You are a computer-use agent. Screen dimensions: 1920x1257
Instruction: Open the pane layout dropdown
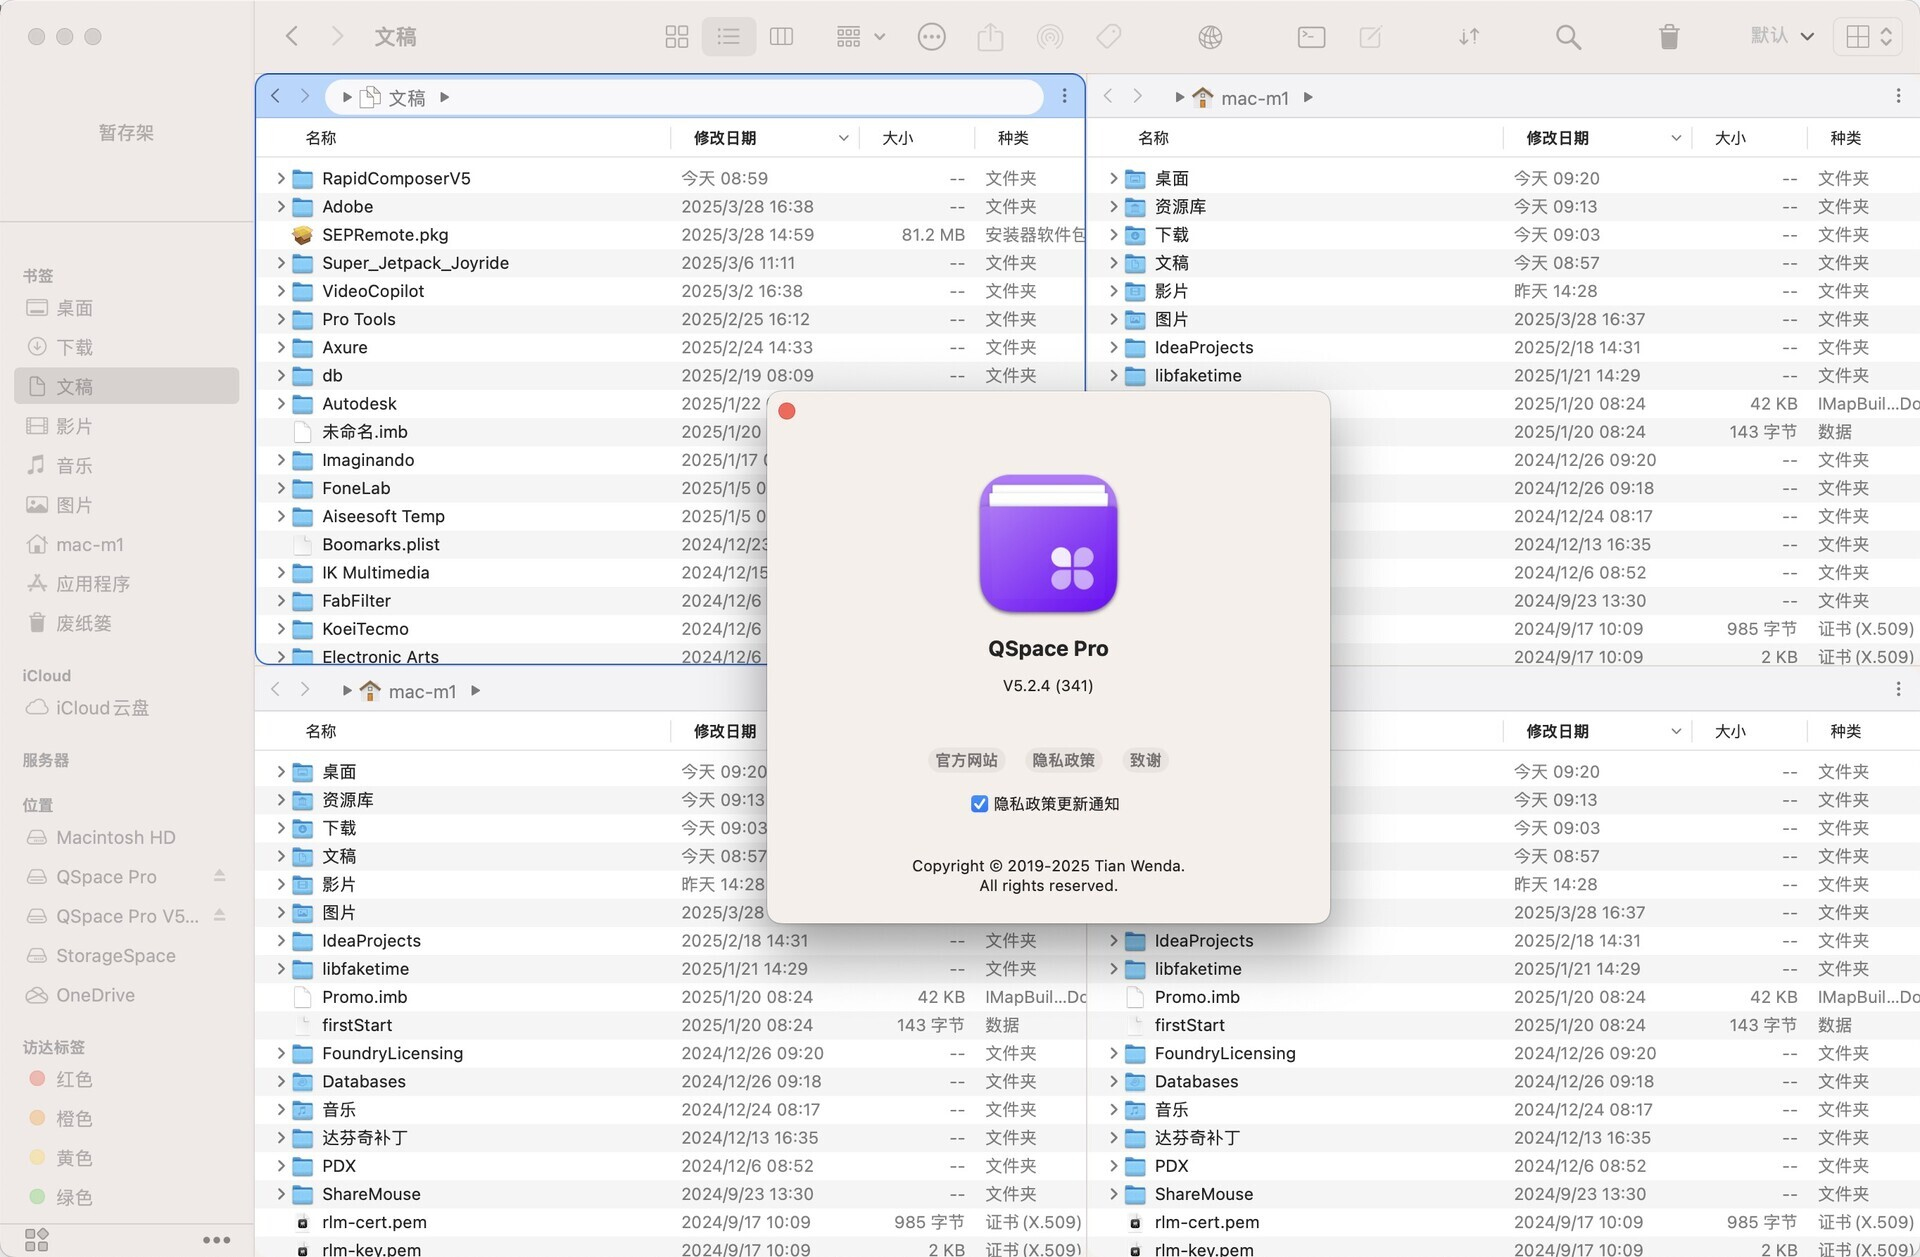(x=1868, y=37)
